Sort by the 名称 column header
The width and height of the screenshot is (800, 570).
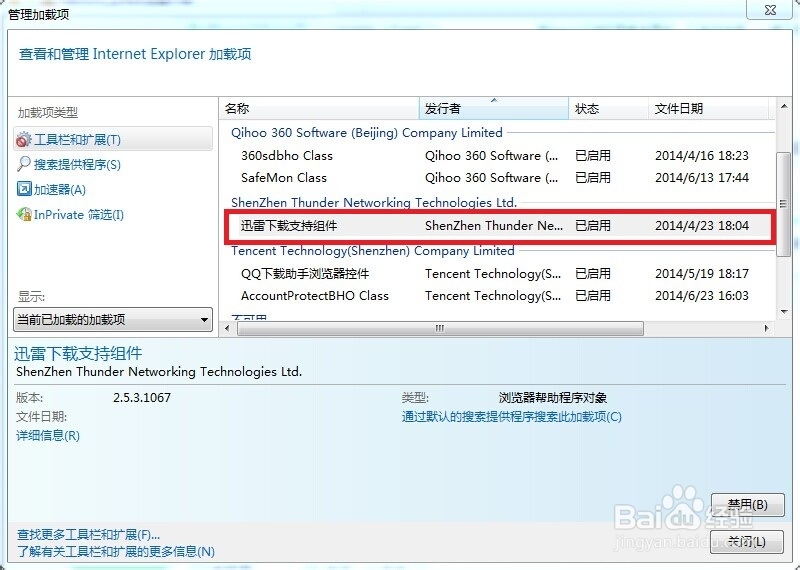click(x=319, y=108)
